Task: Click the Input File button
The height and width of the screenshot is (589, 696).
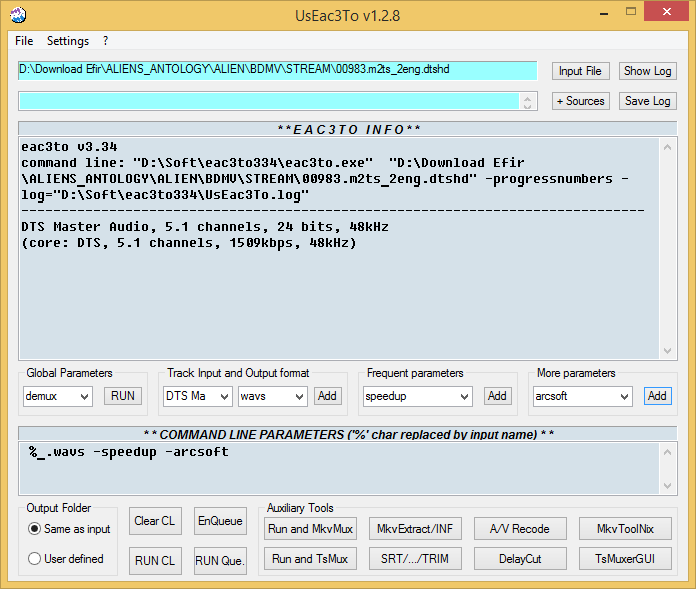Action: (x=581, y=71)
